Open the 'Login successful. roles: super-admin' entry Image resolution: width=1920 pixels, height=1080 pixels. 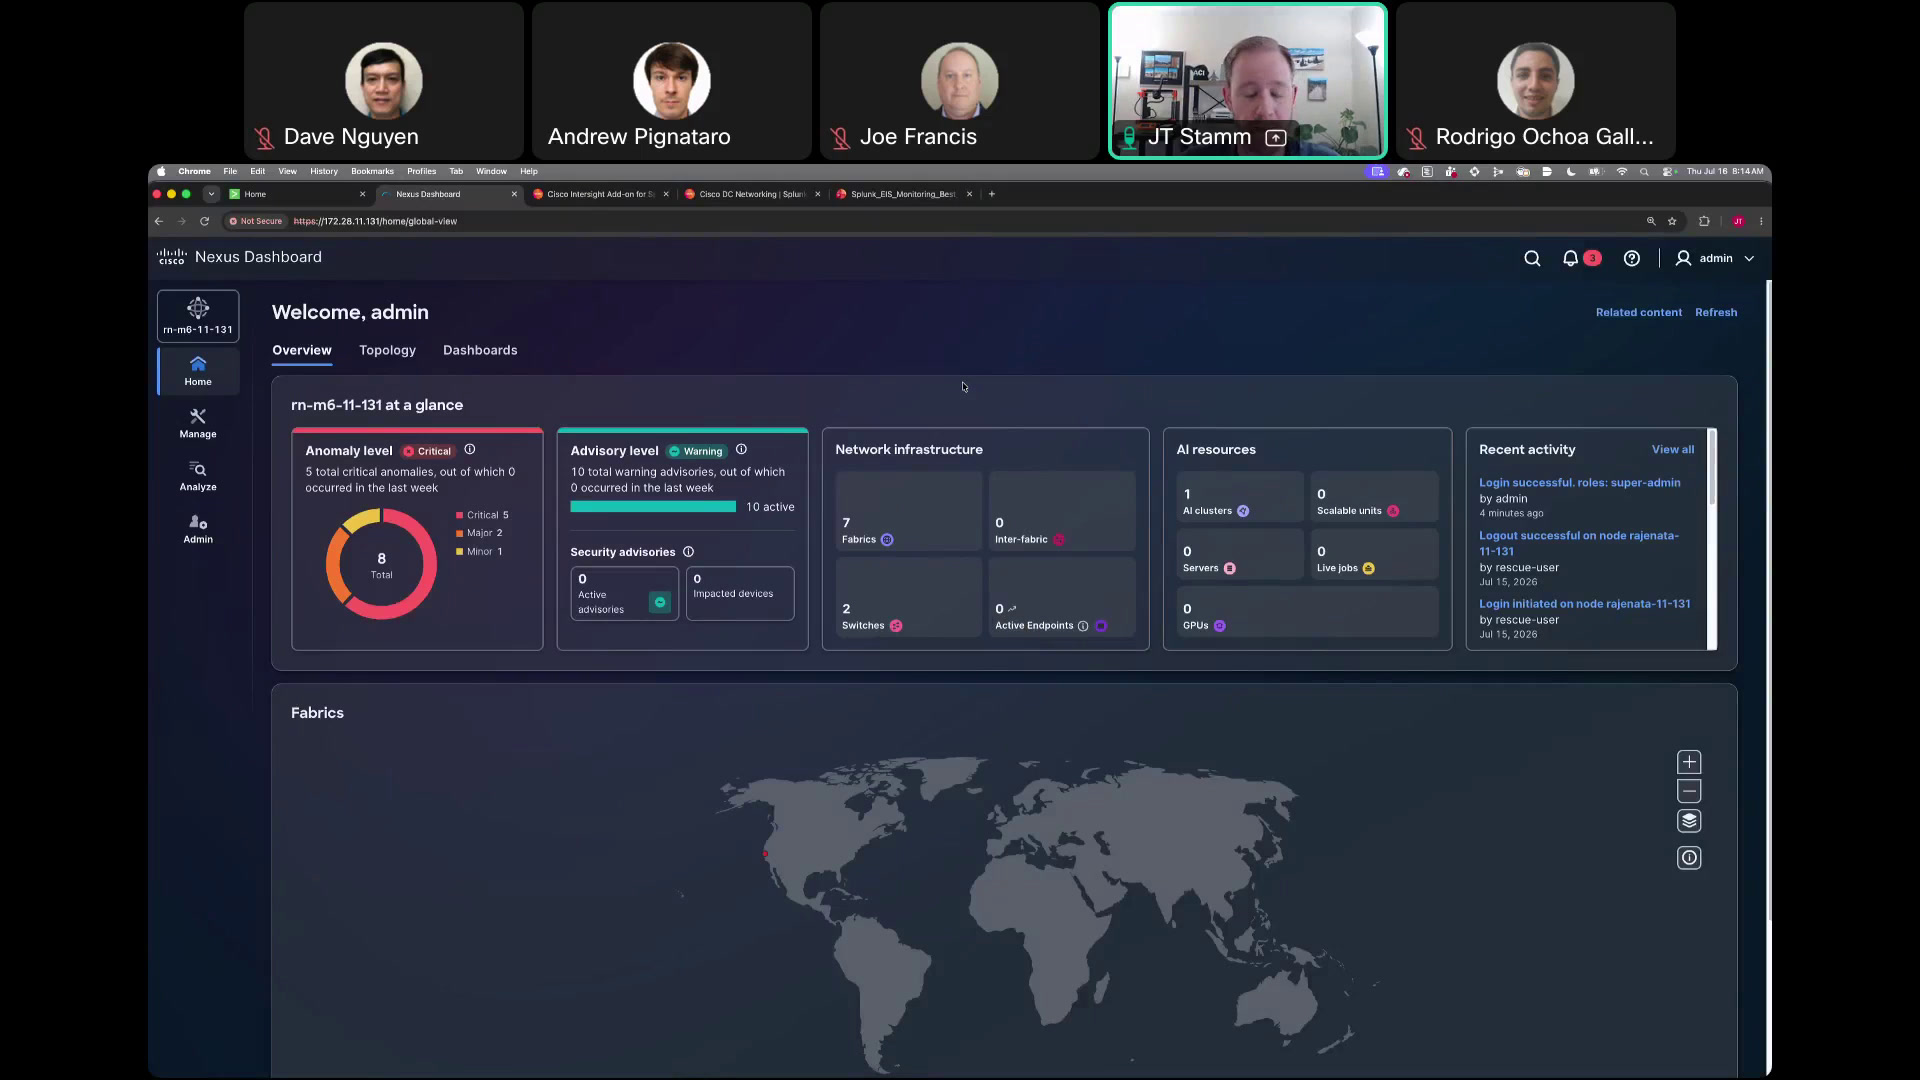tap(1580, 483)
